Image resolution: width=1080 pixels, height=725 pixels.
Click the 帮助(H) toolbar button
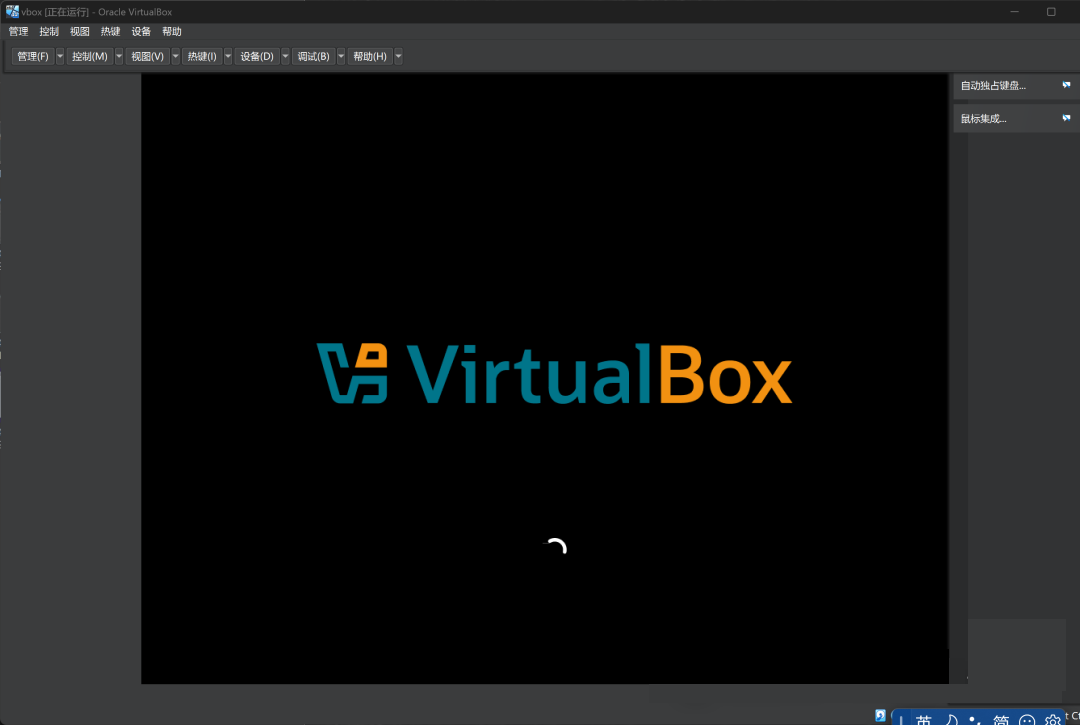point(370,56)
